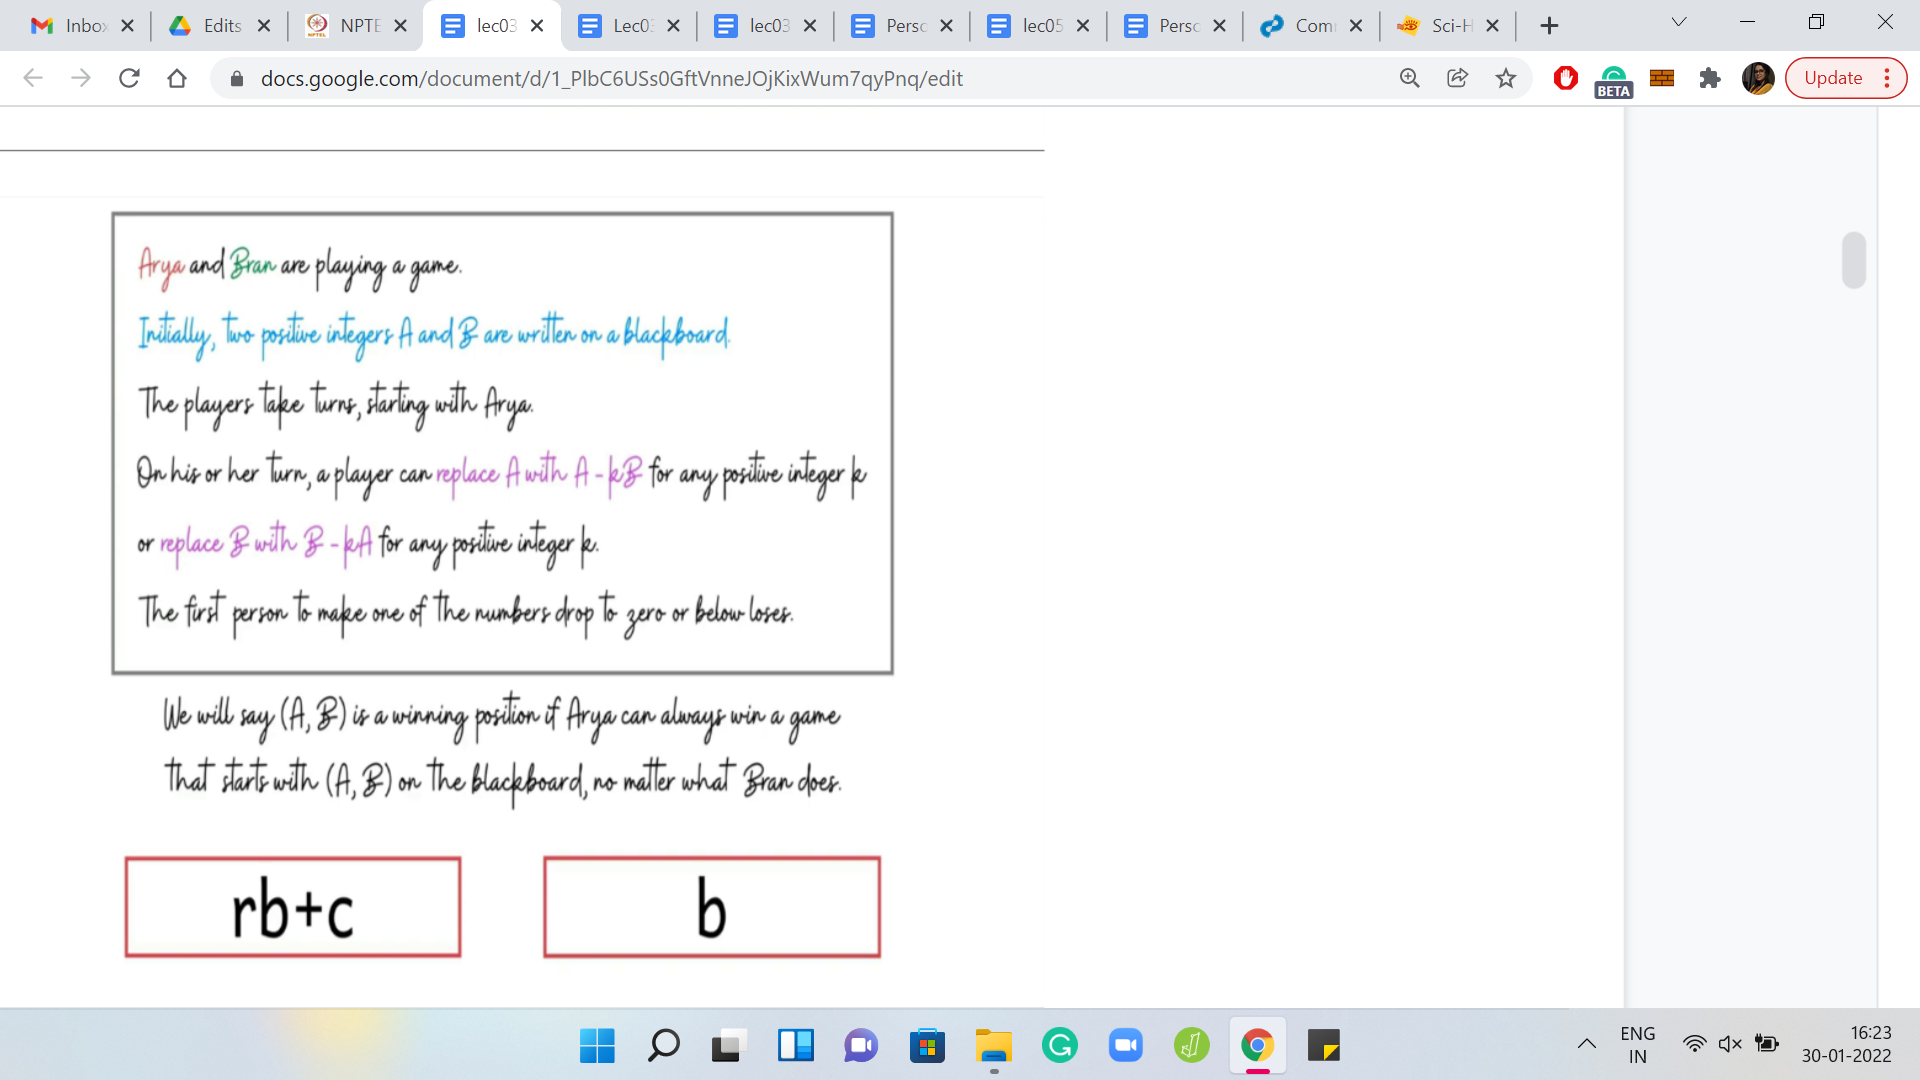Click the share page icon in address bar
This screenshot has height=1080, width=1920.
tap(1457, 78)
